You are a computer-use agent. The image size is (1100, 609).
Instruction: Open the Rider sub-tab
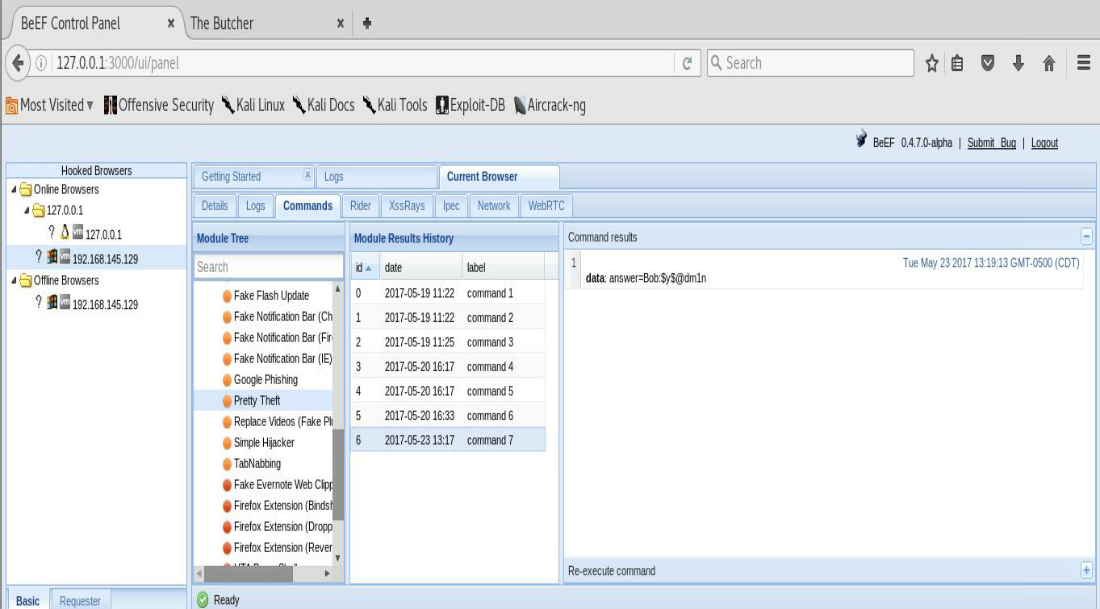point(361,206)
